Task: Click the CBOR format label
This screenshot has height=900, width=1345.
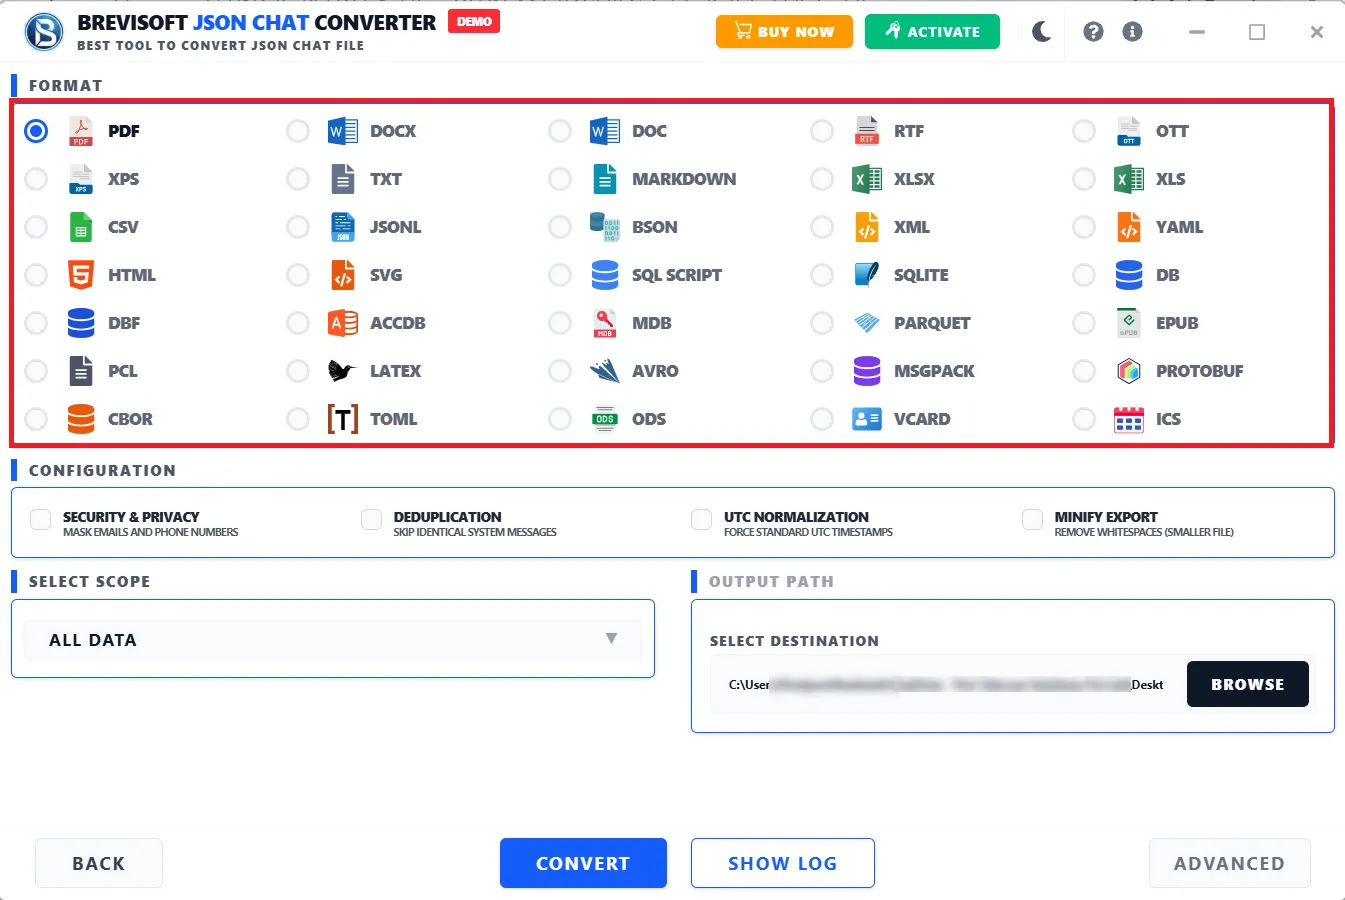Action: [130, 419]
